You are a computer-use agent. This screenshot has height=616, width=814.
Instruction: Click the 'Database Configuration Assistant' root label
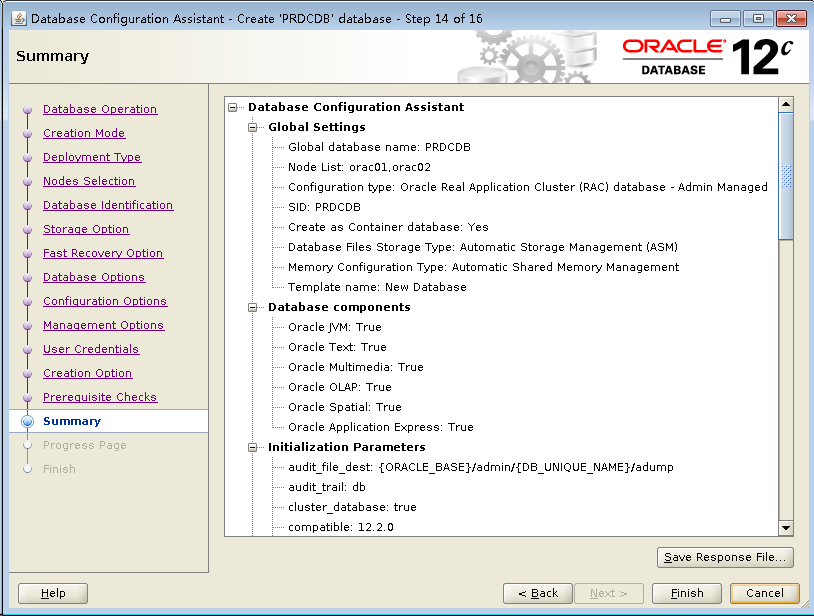click(x=356, y=107)
